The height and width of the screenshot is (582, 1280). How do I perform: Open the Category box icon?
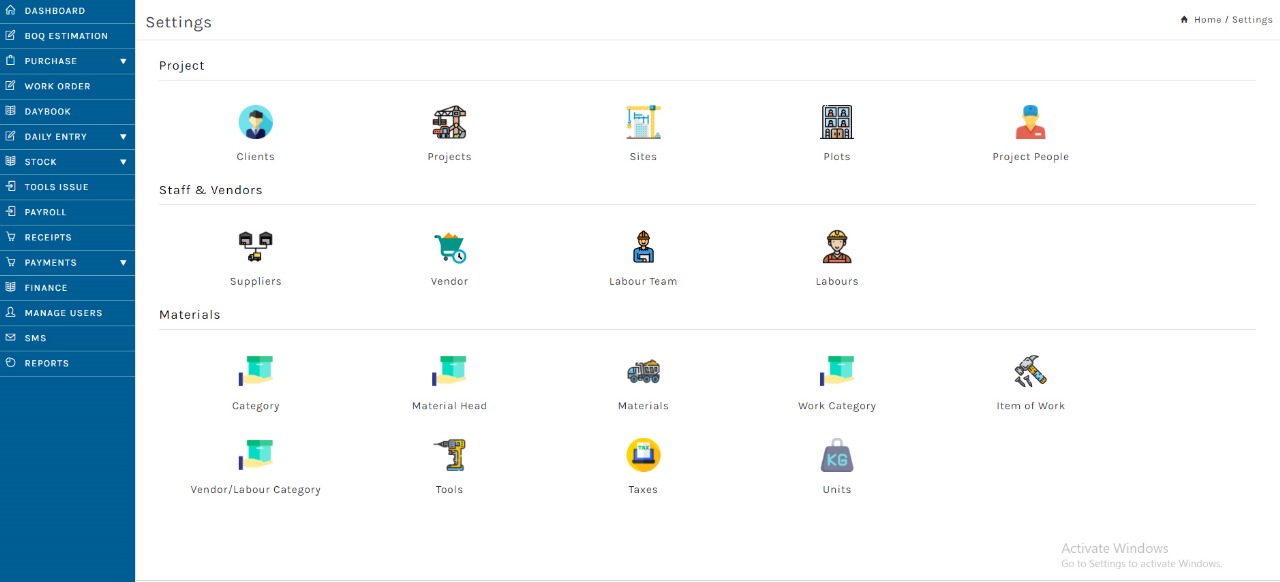point(255,371)
